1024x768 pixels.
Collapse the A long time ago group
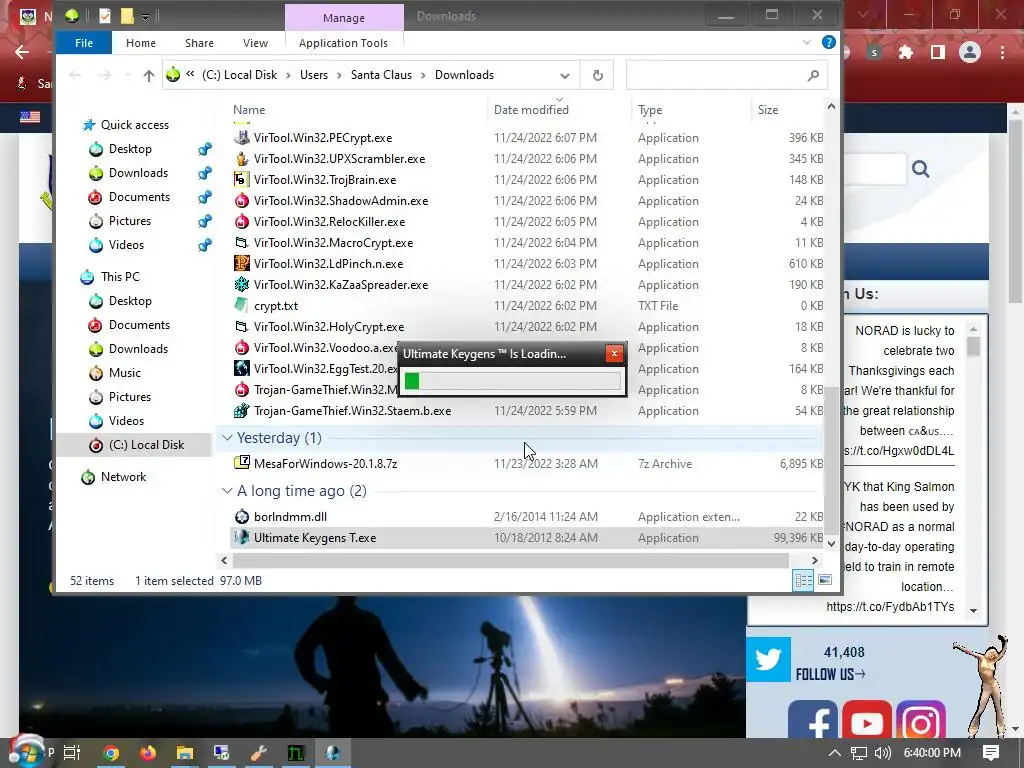tap(227, 490)
